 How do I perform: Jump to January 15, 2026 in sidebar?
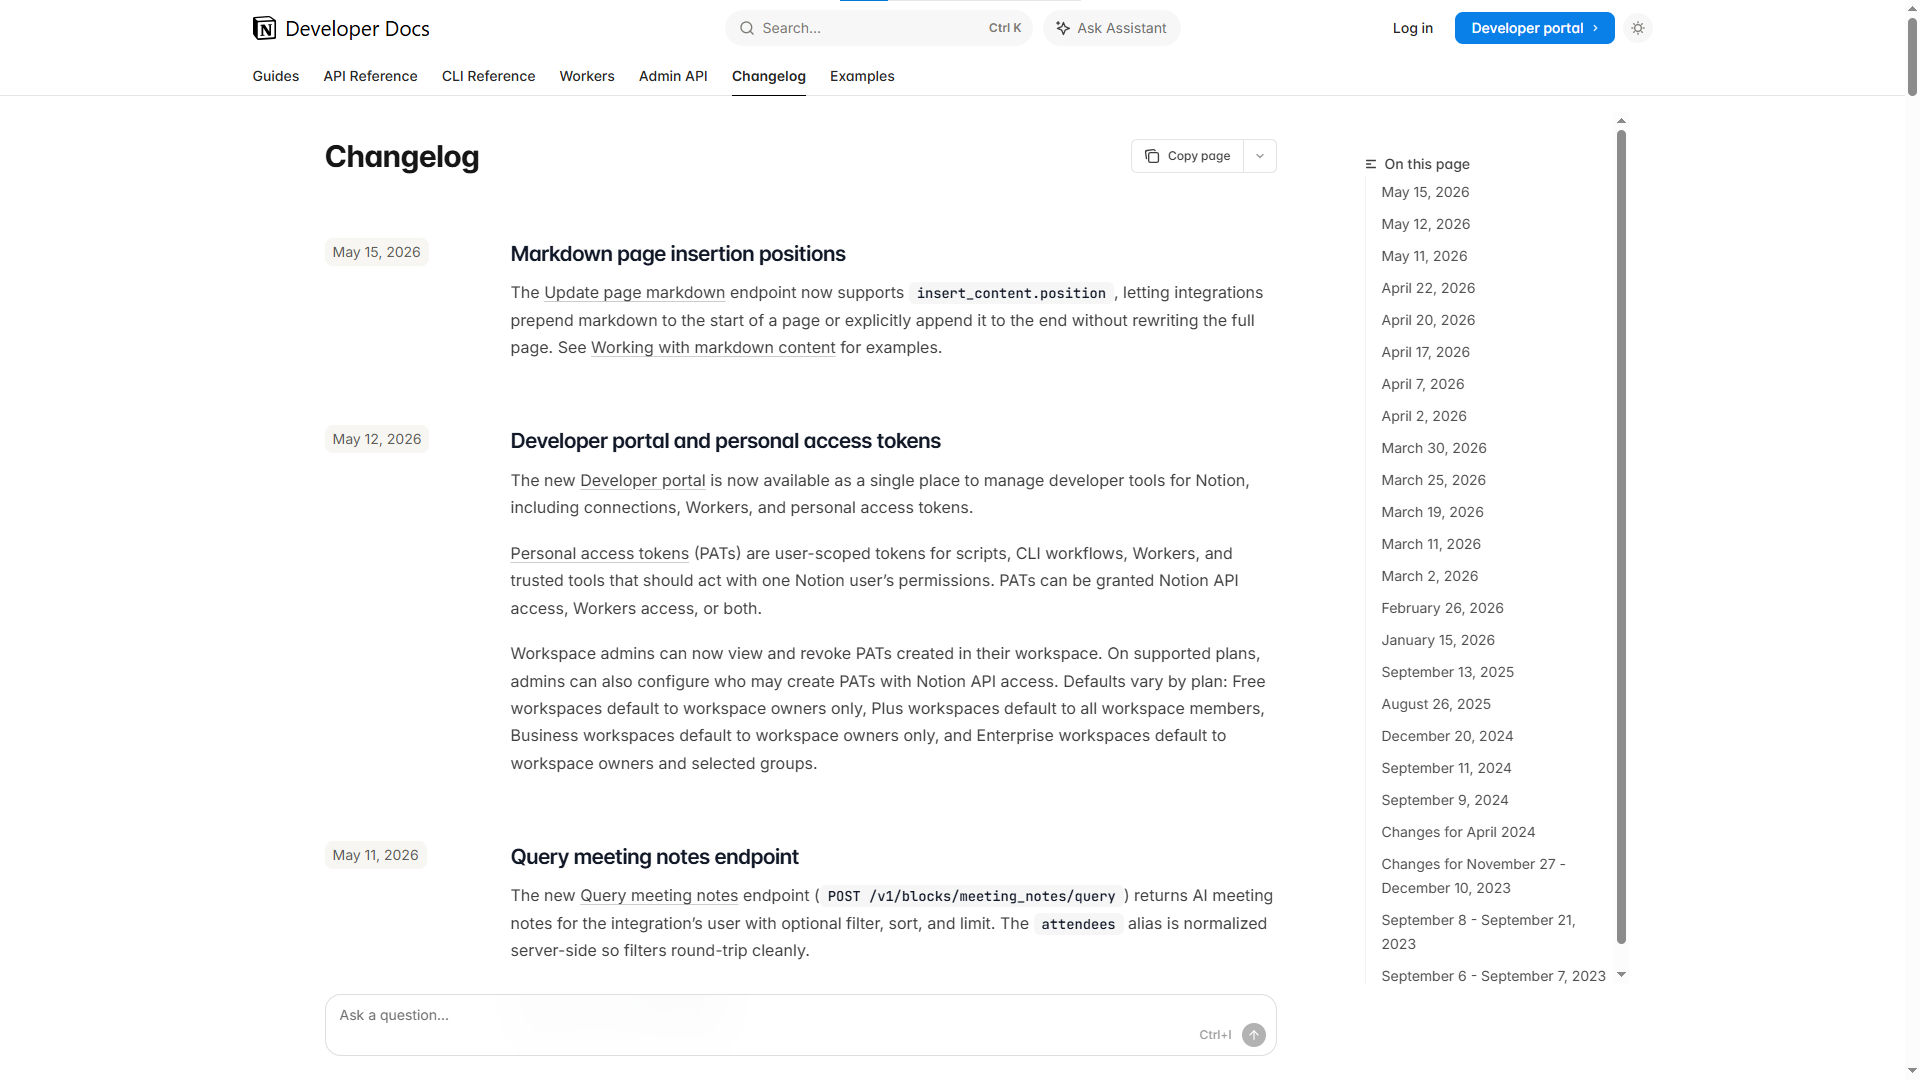(x=1438, y=640)
